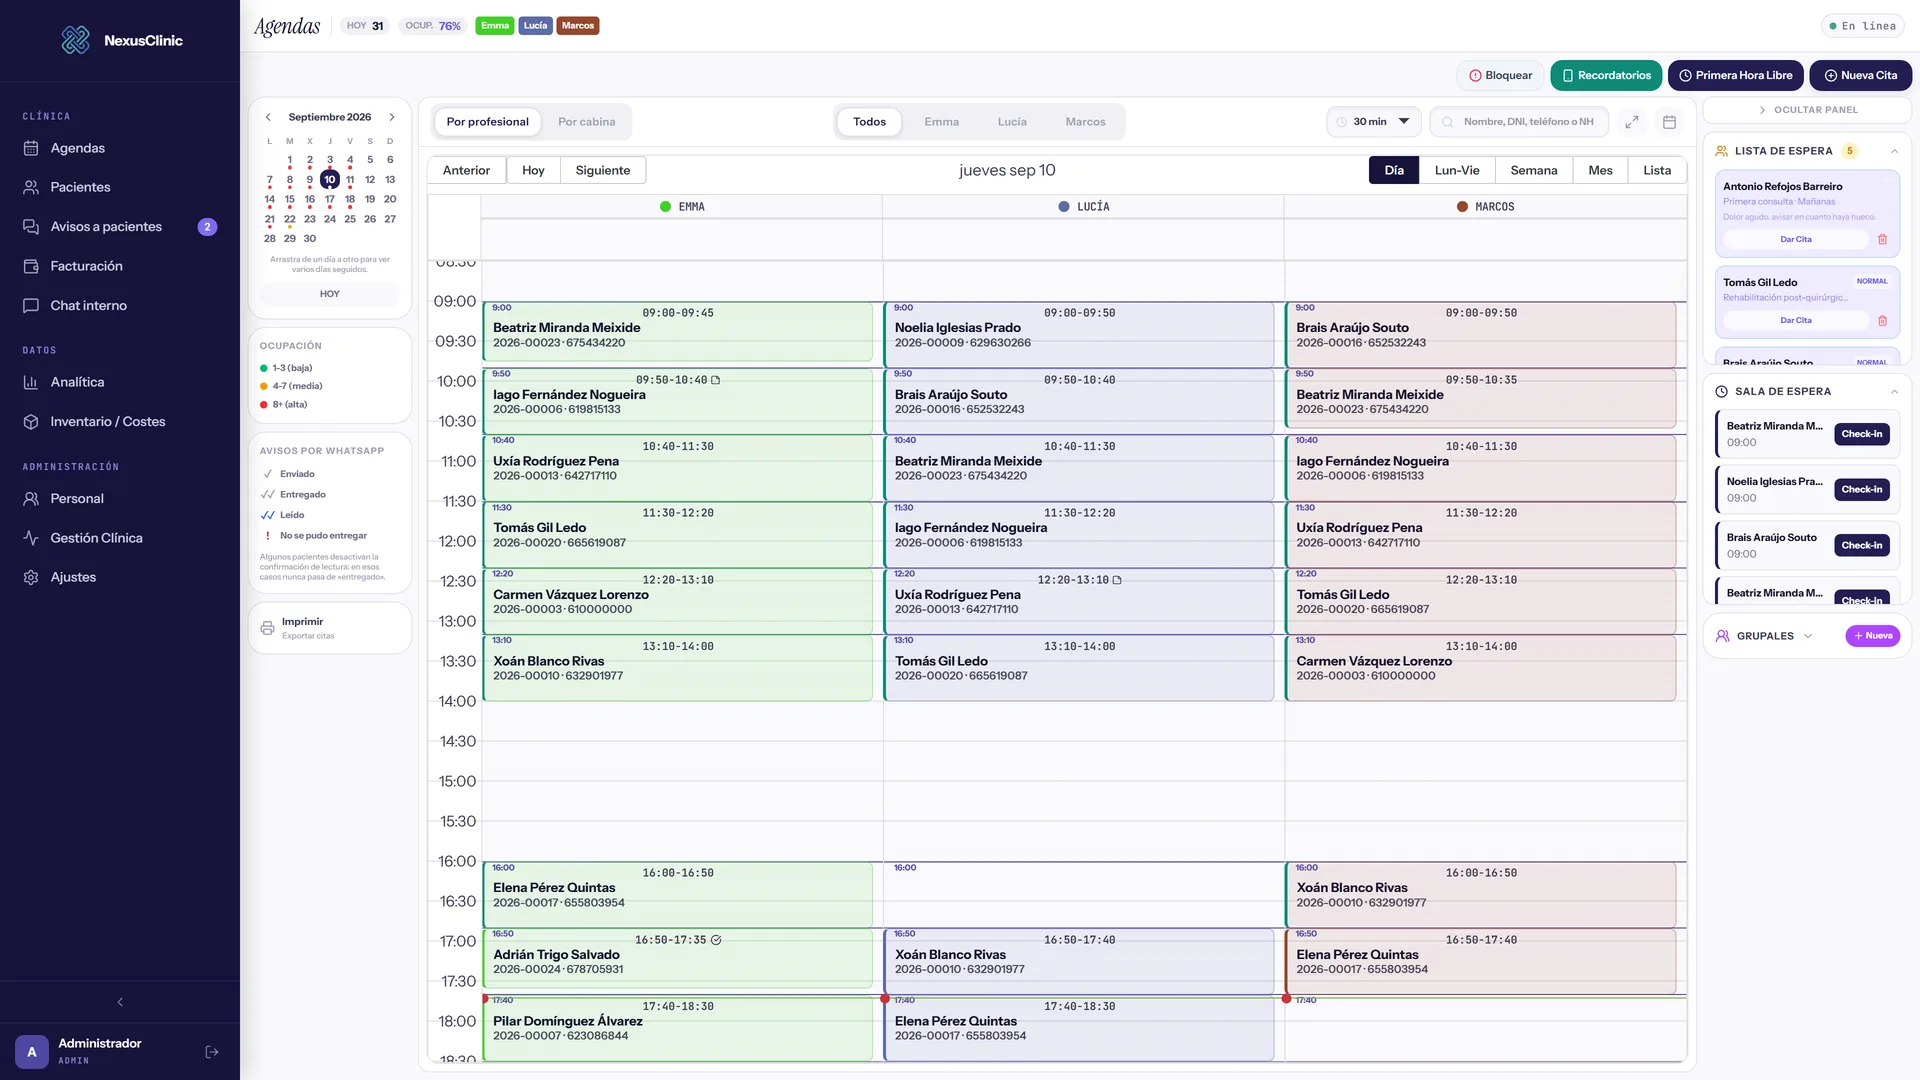Open Pacientes section icon

31,187
